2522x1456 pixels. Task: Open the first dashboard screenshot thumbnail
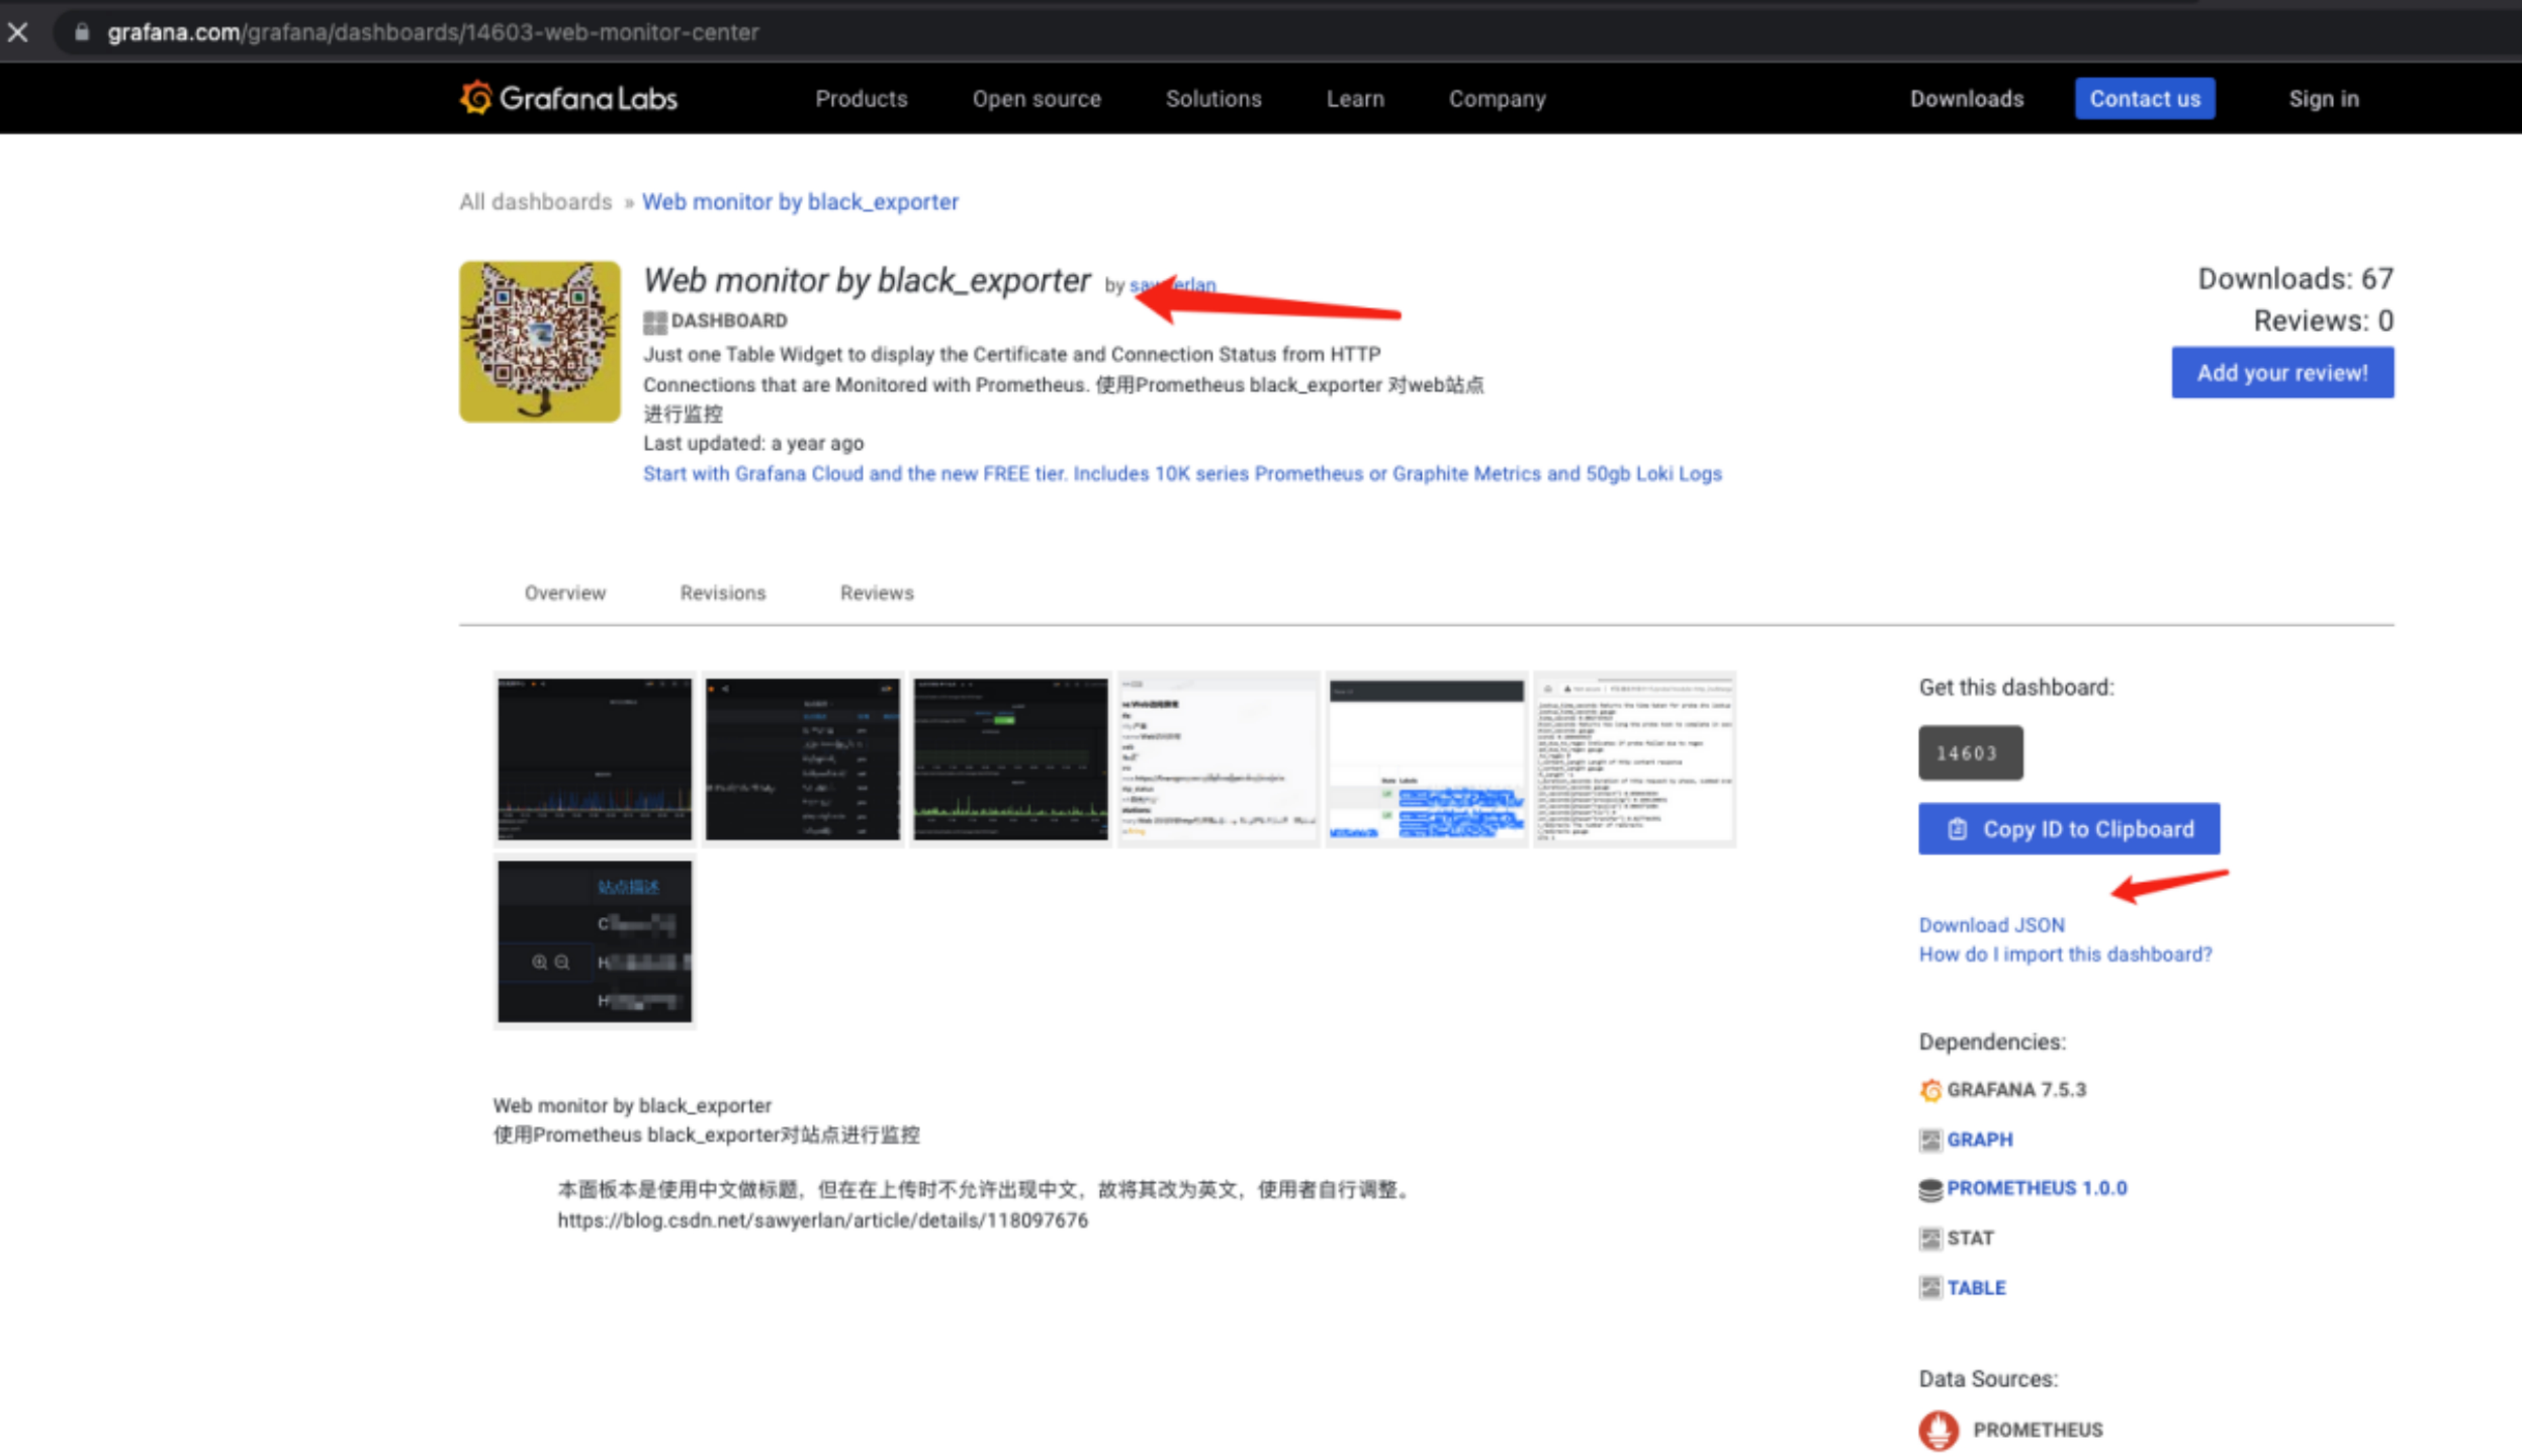pyautogui.click(x=594, y=759)
